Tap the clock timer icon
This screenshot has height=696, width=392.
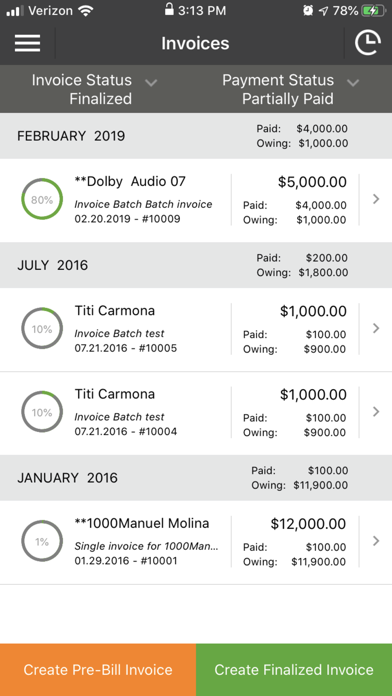368,43
